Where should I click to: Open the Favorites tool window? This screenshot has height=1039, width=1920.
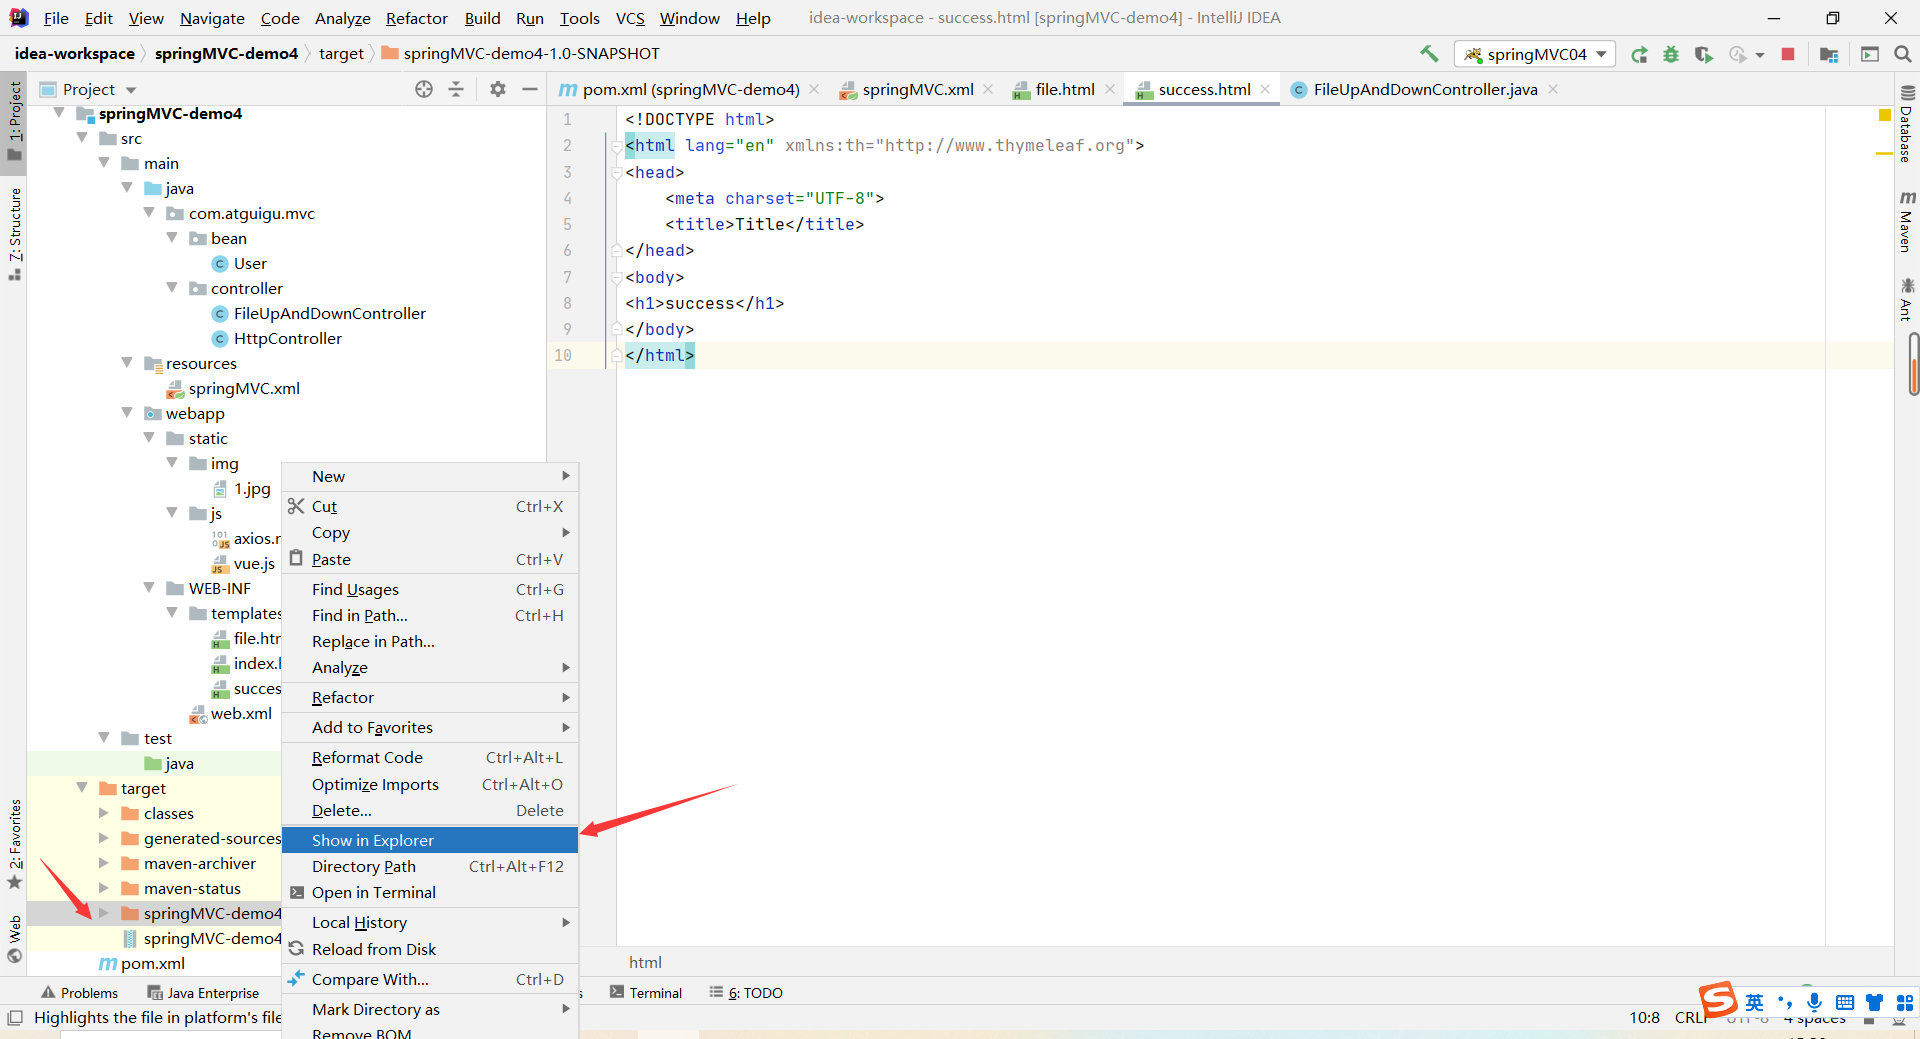(14, 845)
